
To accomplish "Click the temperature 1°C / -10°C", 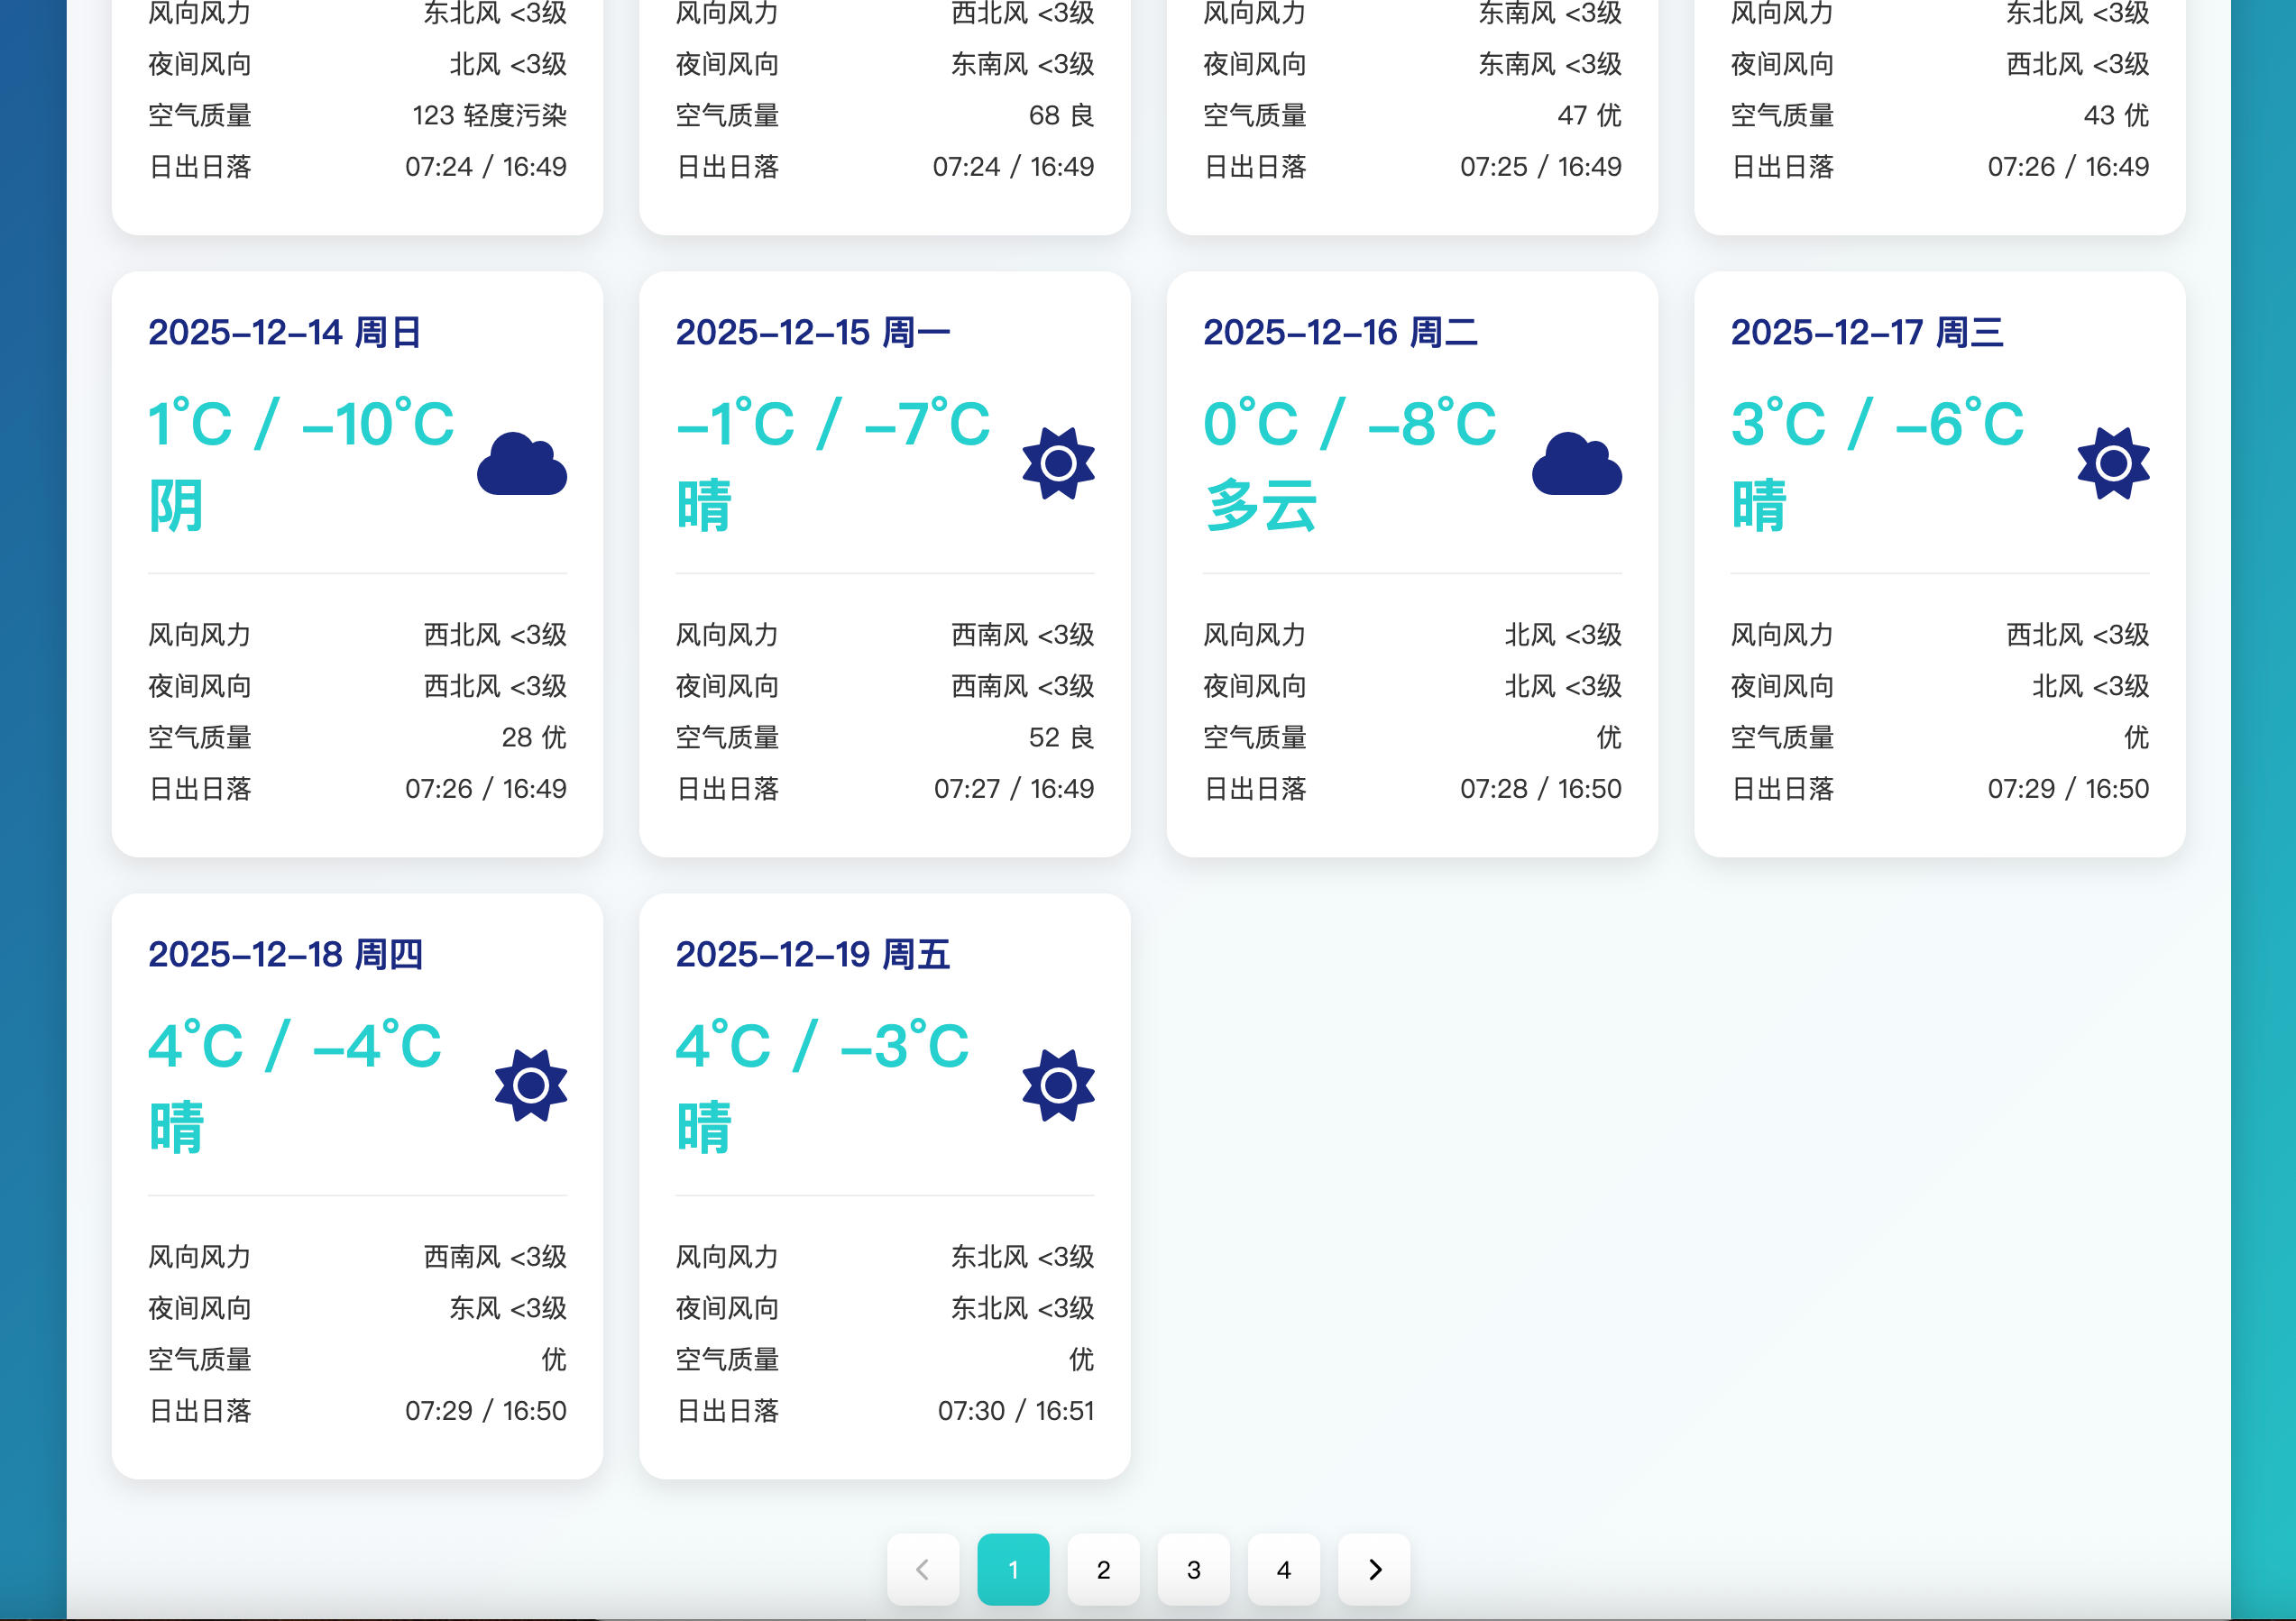I will (301, 423).
